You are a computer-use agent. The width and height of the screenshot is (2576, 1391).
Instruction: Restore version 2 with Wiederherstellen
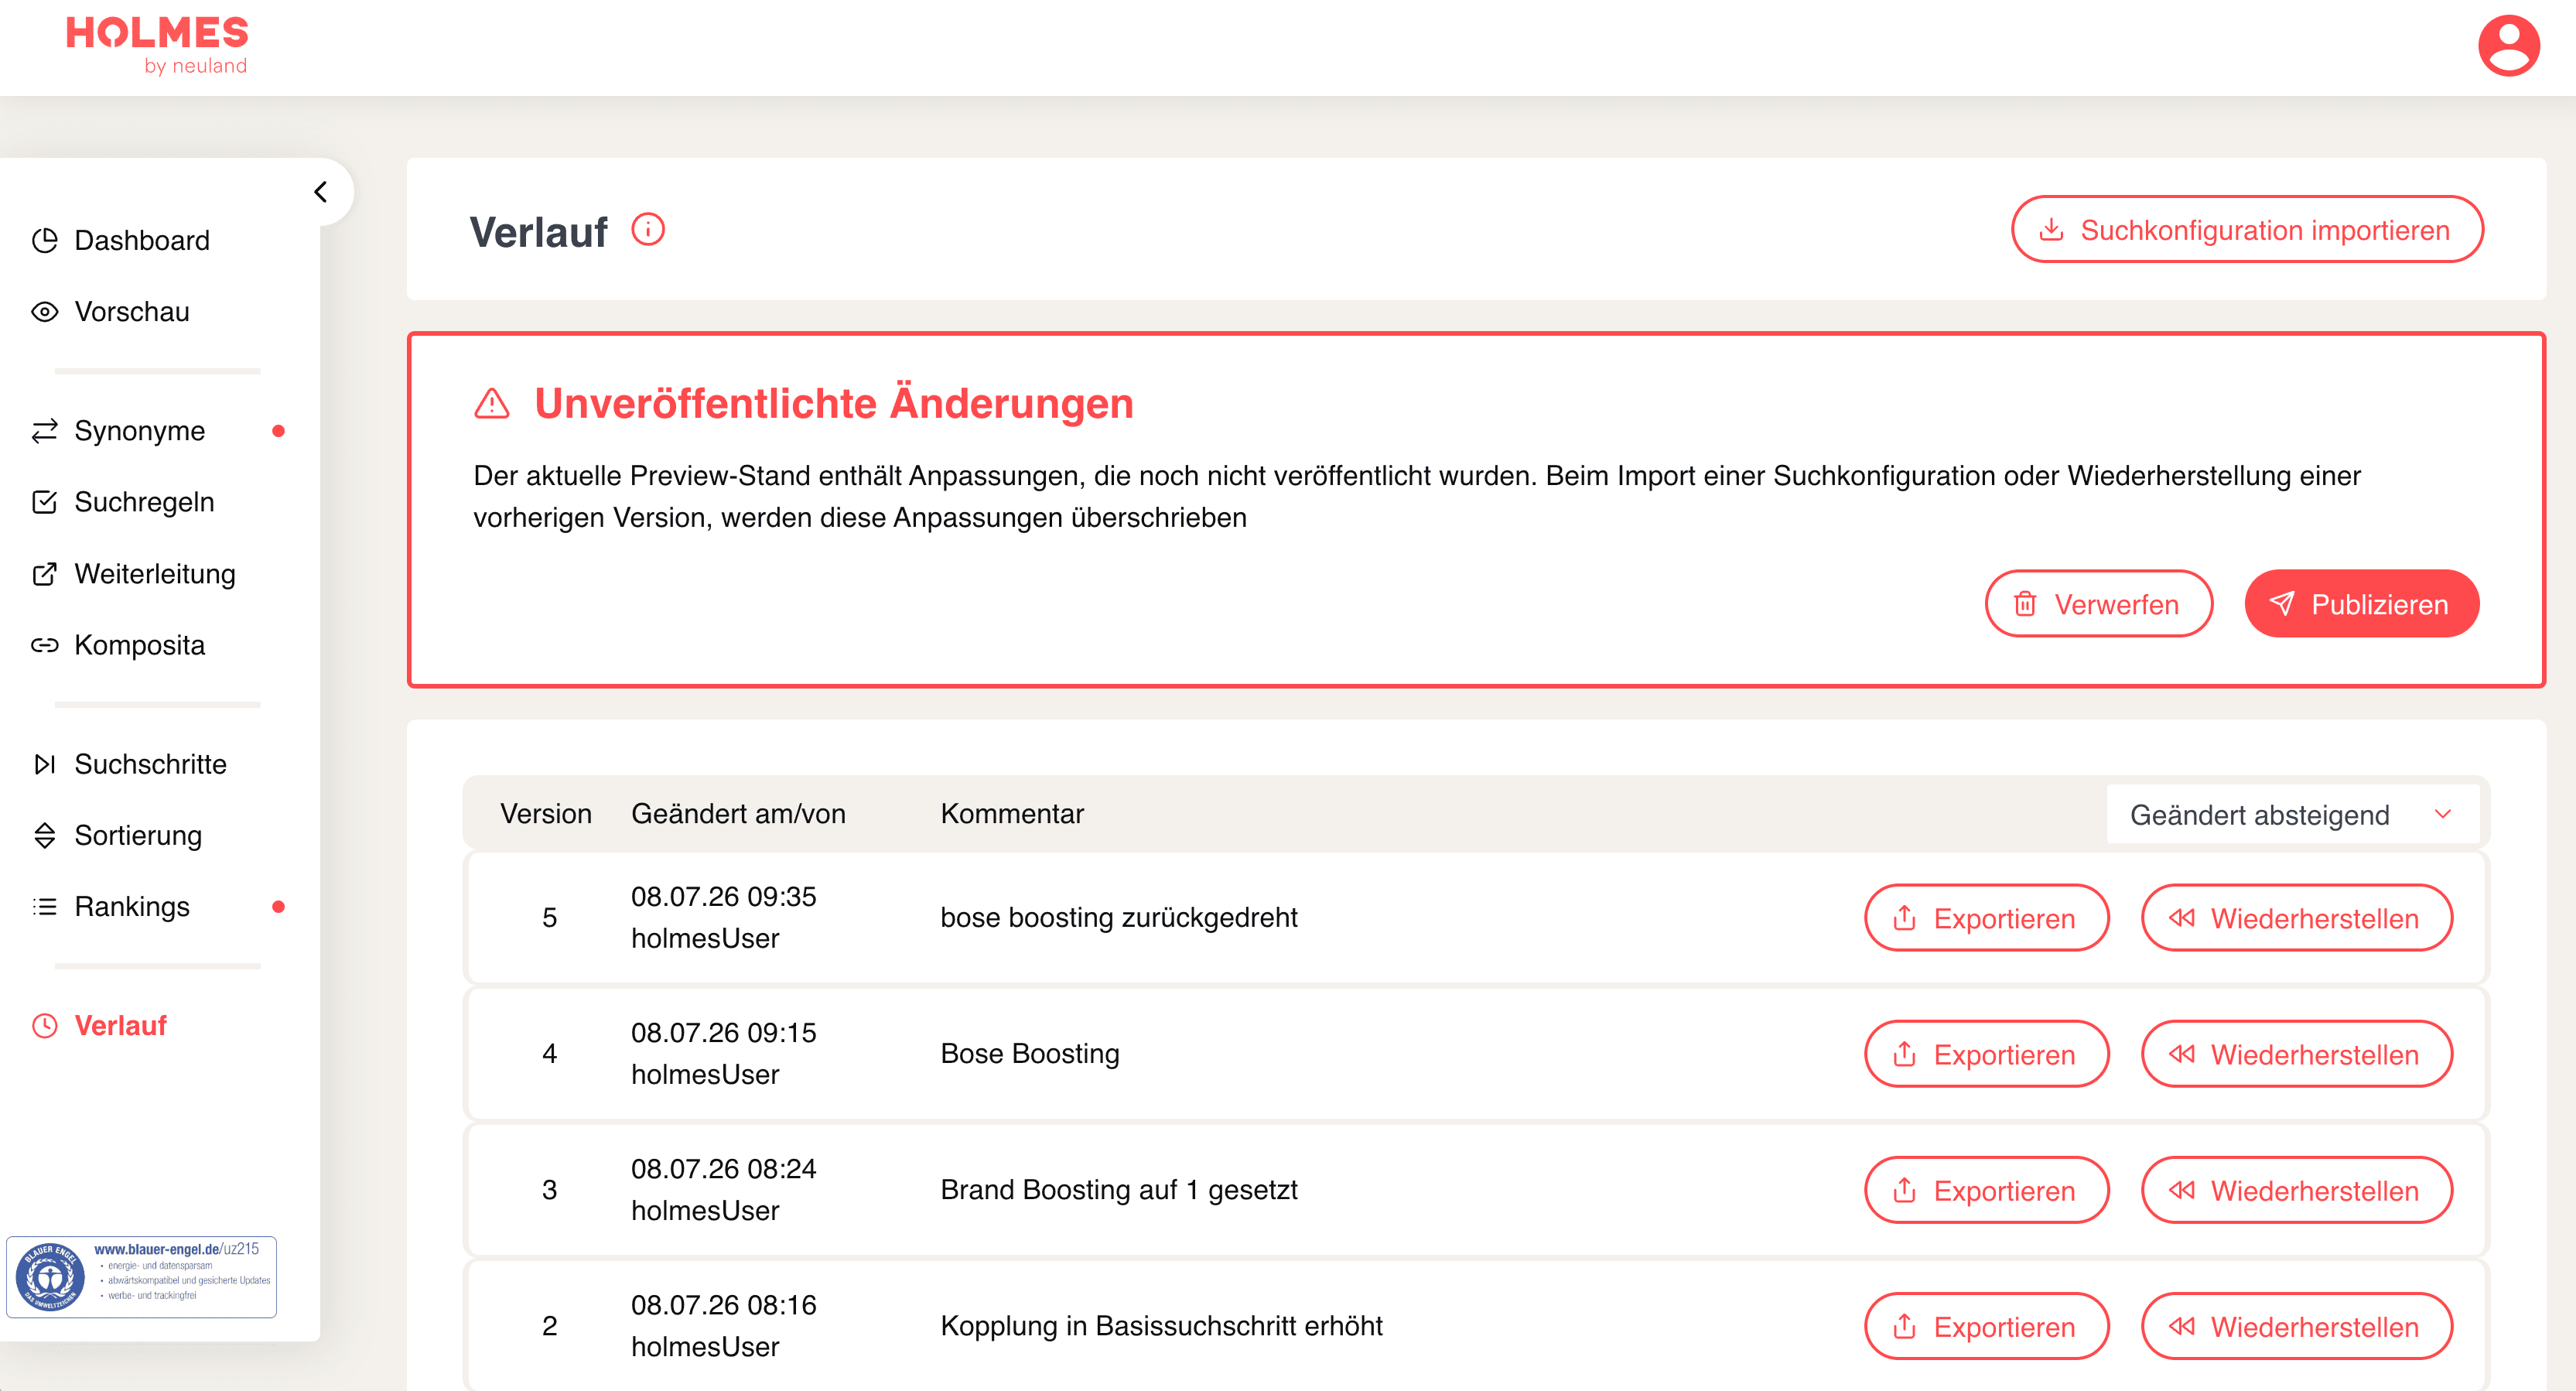[2296, 1325]
